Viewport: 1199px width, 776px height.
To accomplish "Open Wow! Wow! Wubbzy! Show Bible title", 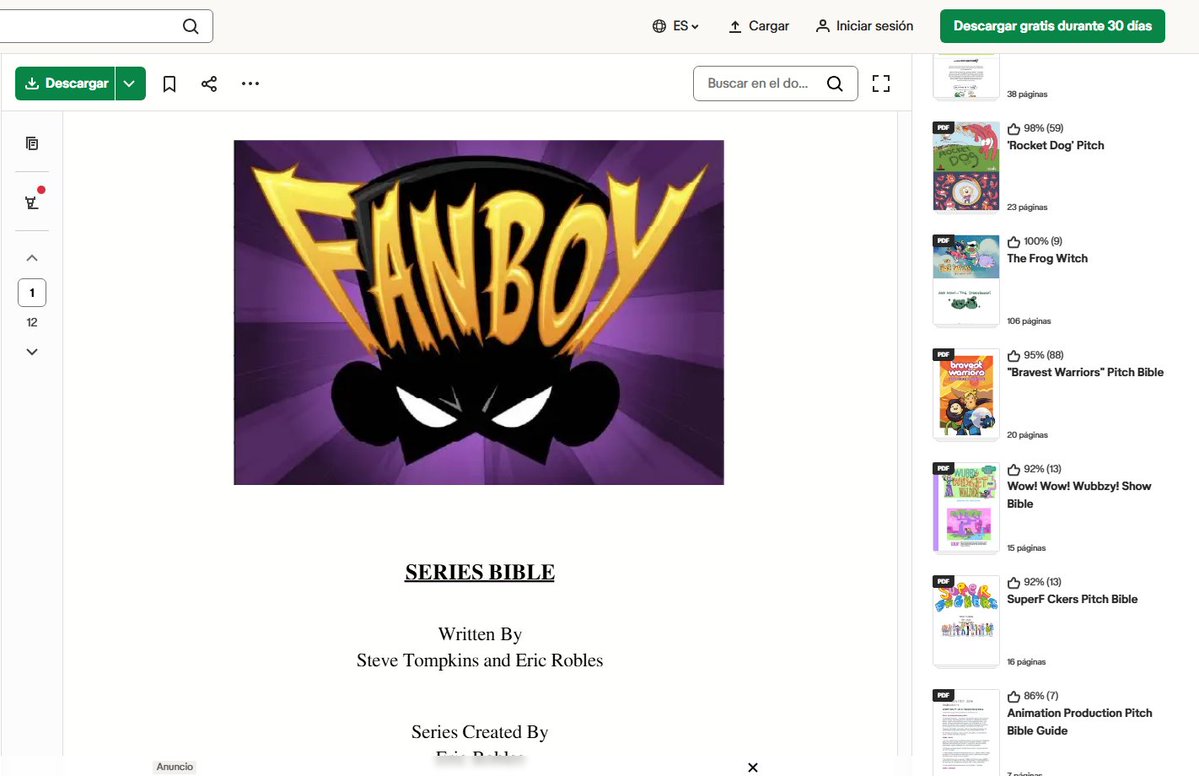I will 1079,495.
